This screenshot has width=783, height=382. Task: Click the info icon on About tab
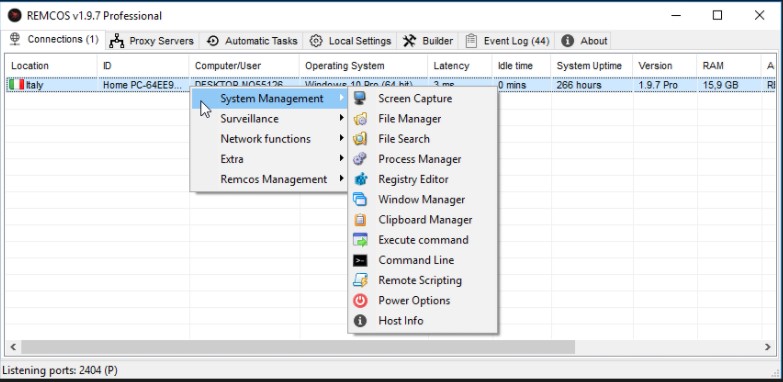click(x=567, y=41)
